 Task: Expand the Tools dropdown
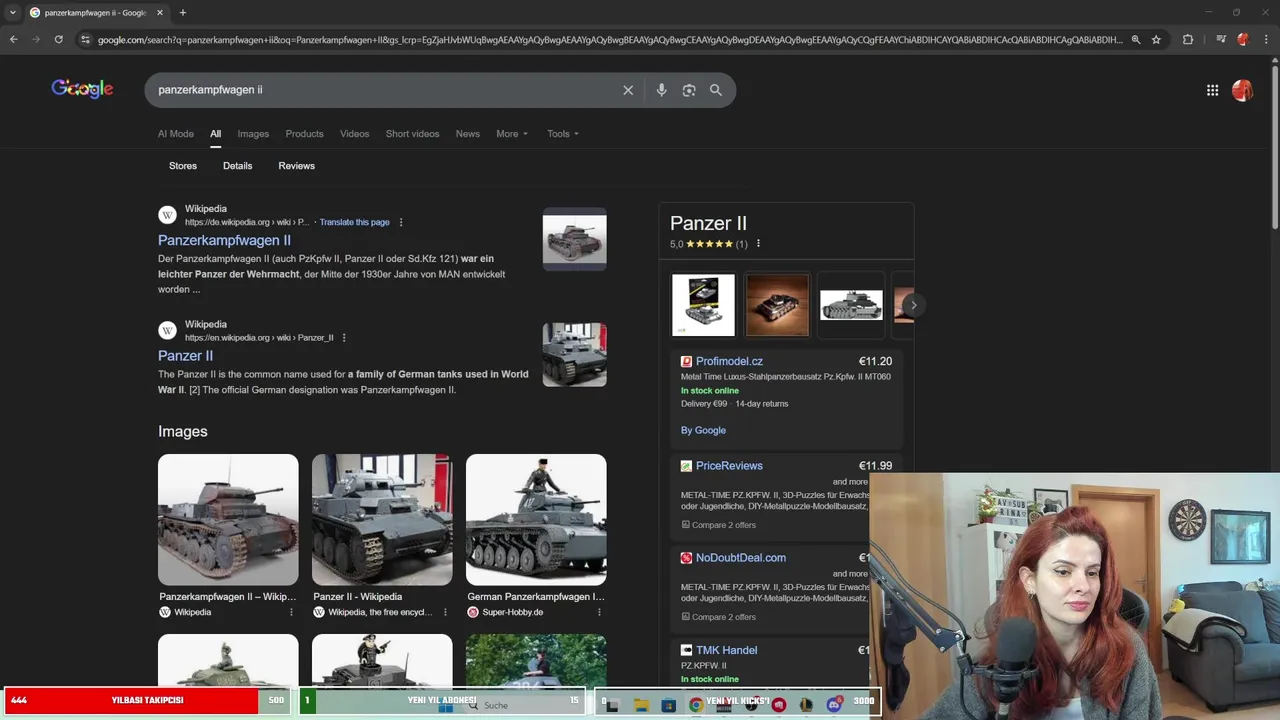click(x=563, y=134)
